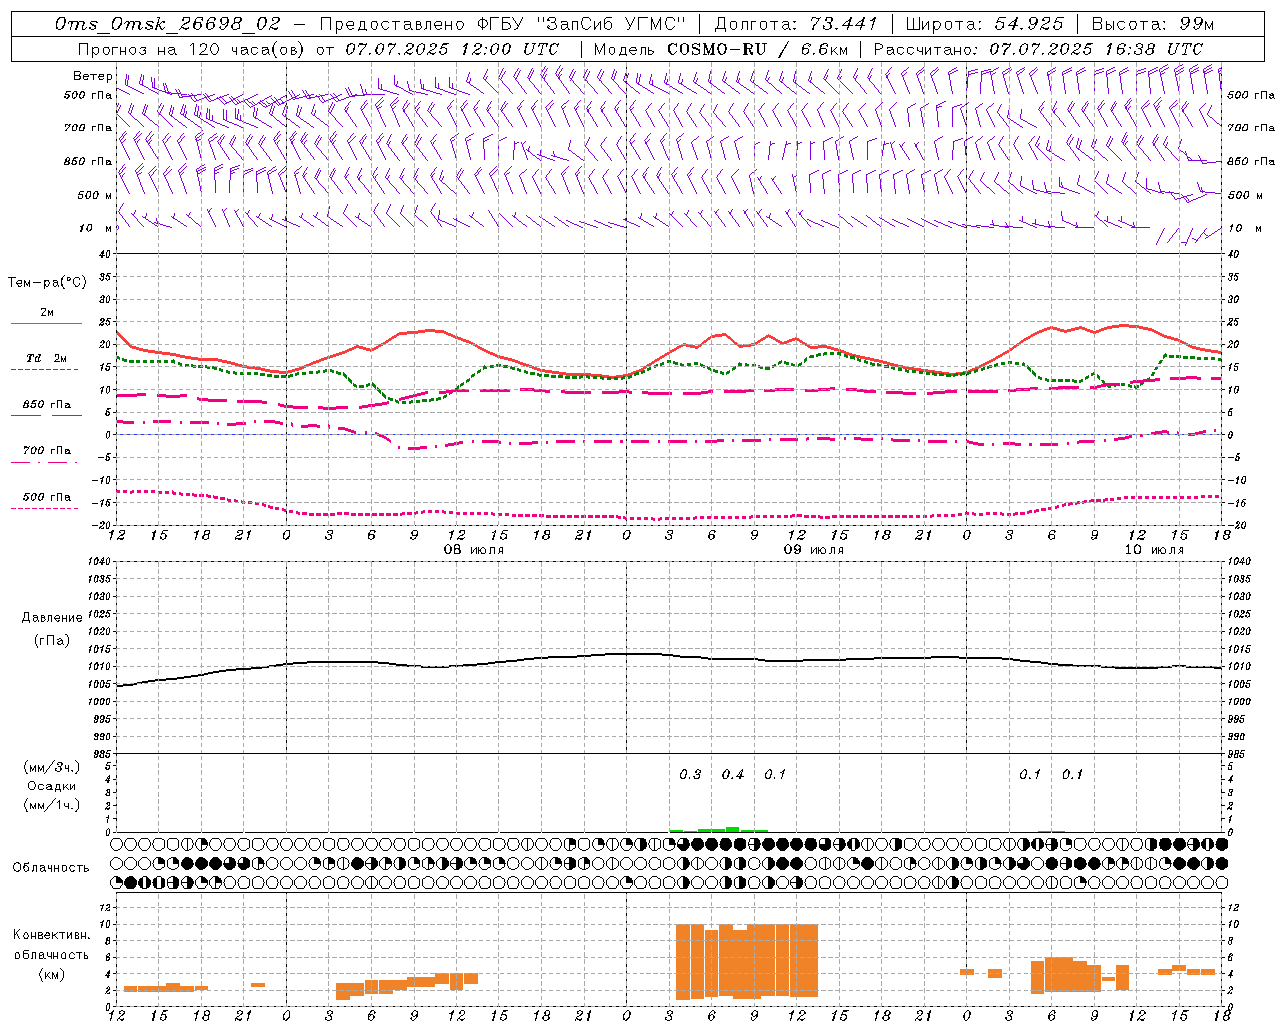Click the station name Oms_Omsk_26698_02
This screenshot has width=1280, height=1024.
point(168,24)
